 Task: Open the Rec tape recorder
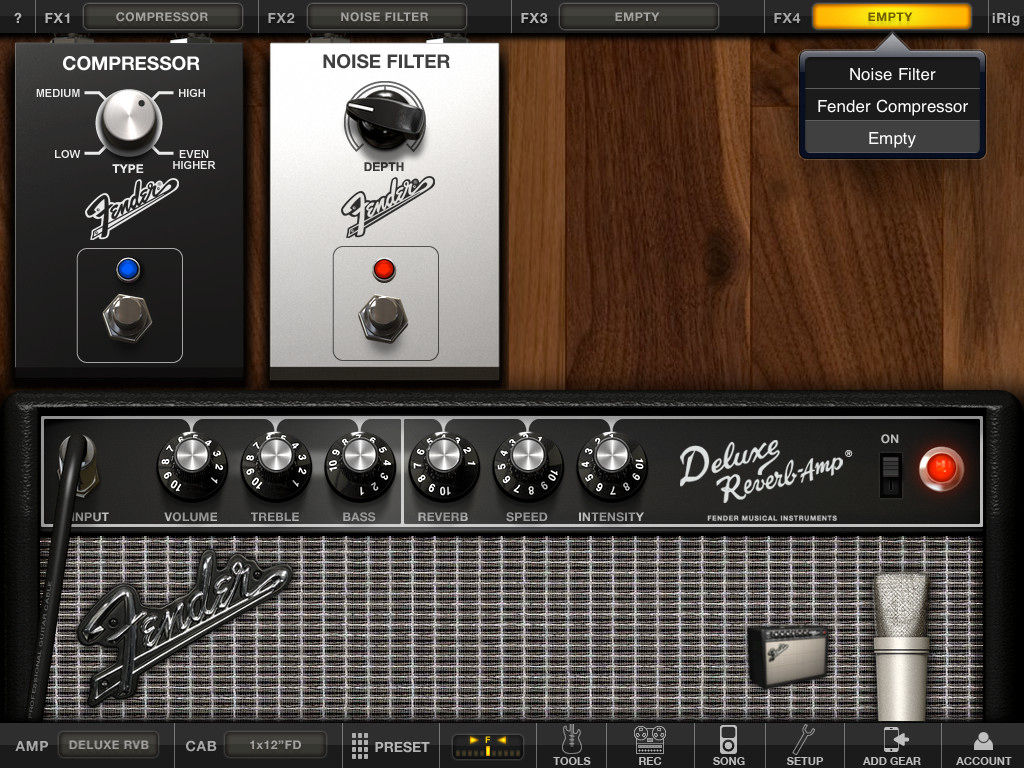click(650, 745)
